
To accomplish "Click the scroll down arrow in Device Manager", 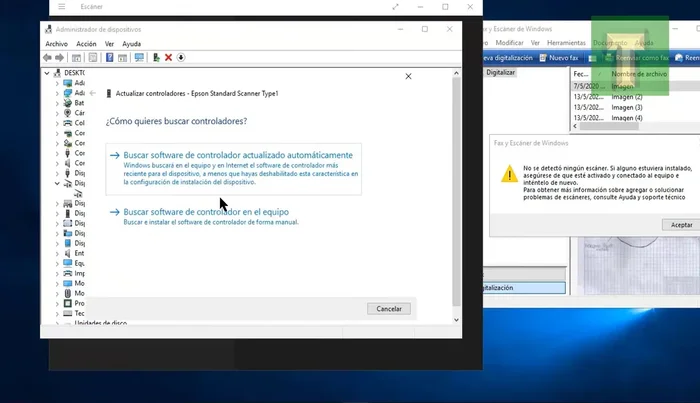I will click(x=456, y=320).
